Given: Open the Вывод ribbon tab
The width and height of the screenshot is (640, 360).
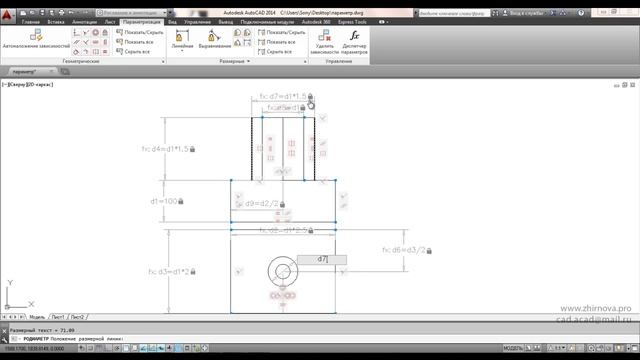Looking at the screenshot, I should point(225,22).
